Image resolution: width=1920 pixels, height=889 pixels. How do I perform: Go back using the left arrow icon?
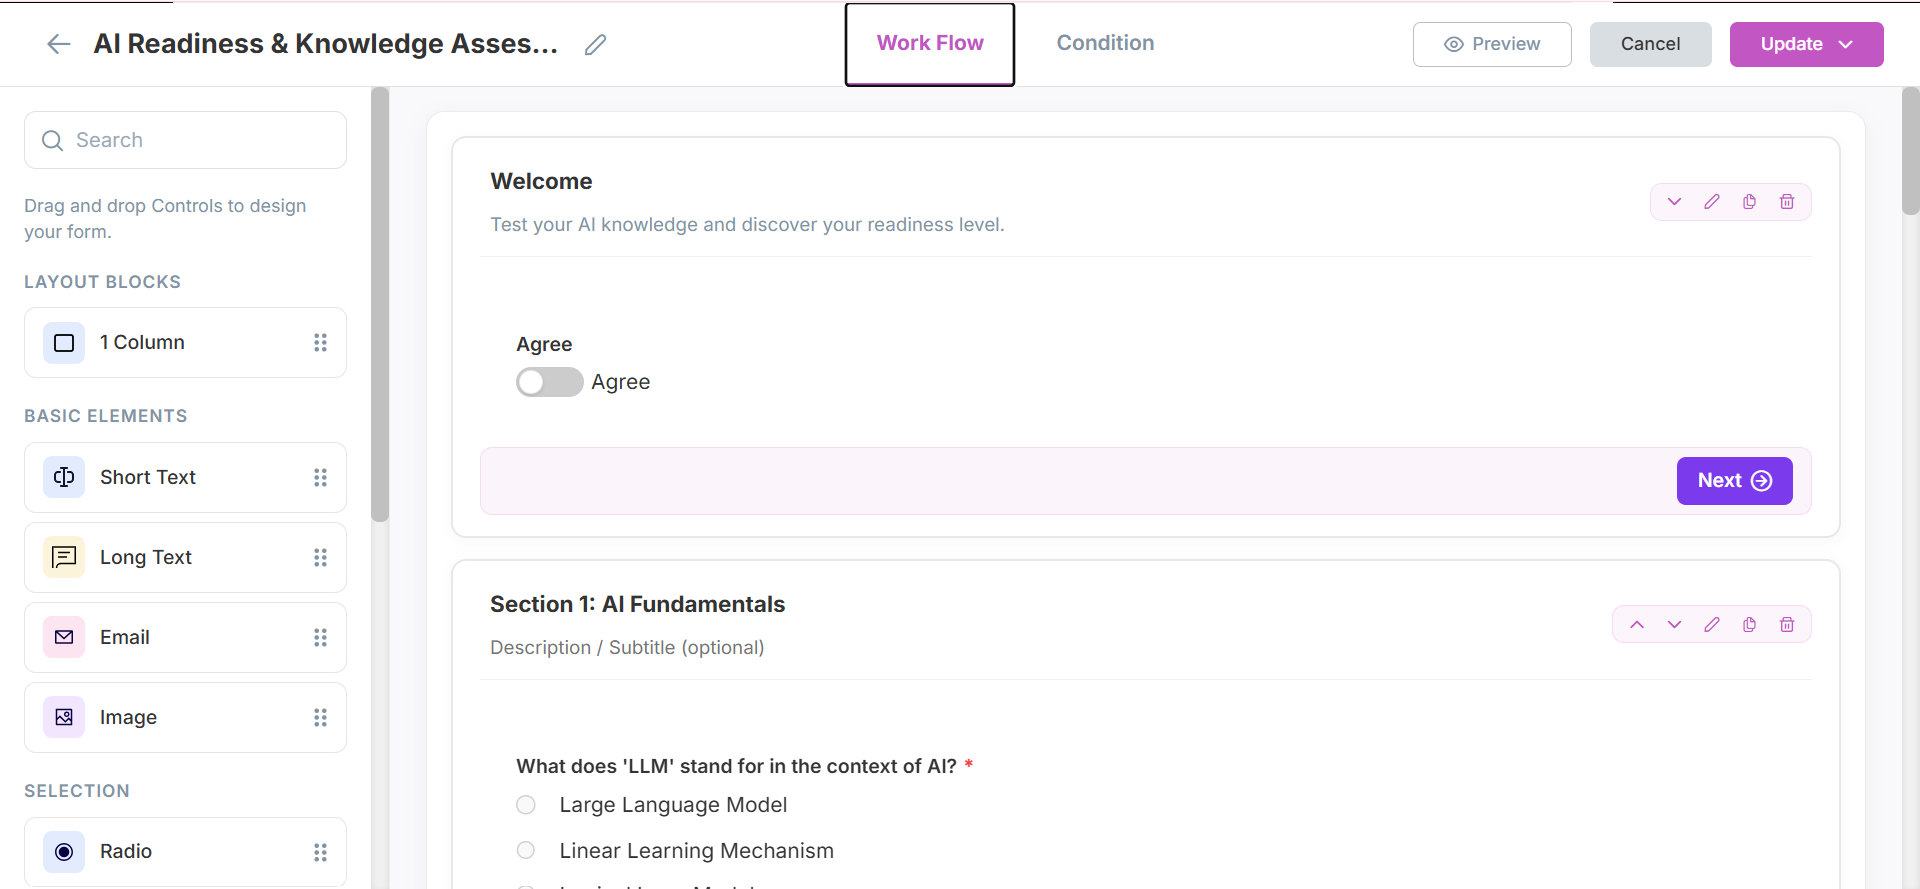pyautogui.click(x=59, y=44)
